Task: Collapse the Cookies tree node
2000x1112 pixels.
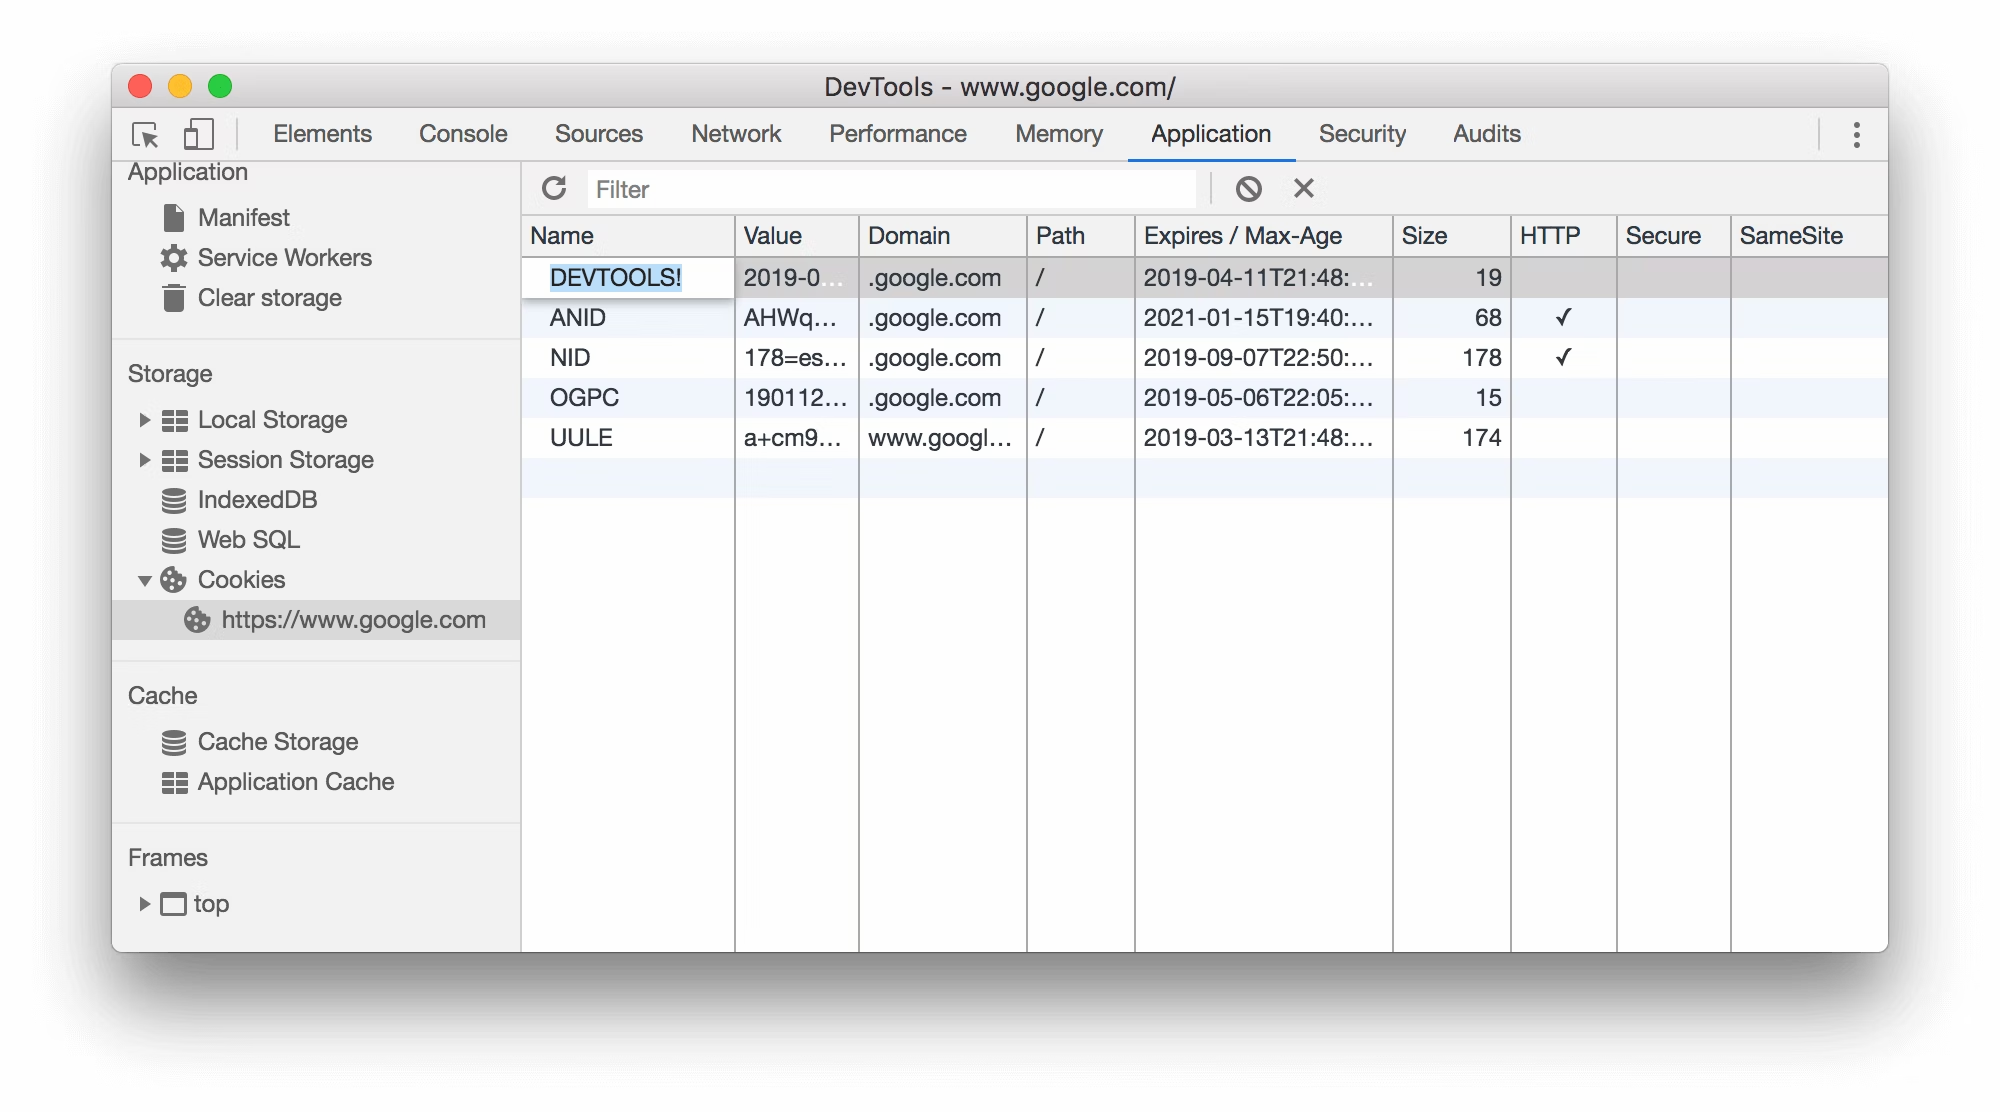Action: point(144,580)
